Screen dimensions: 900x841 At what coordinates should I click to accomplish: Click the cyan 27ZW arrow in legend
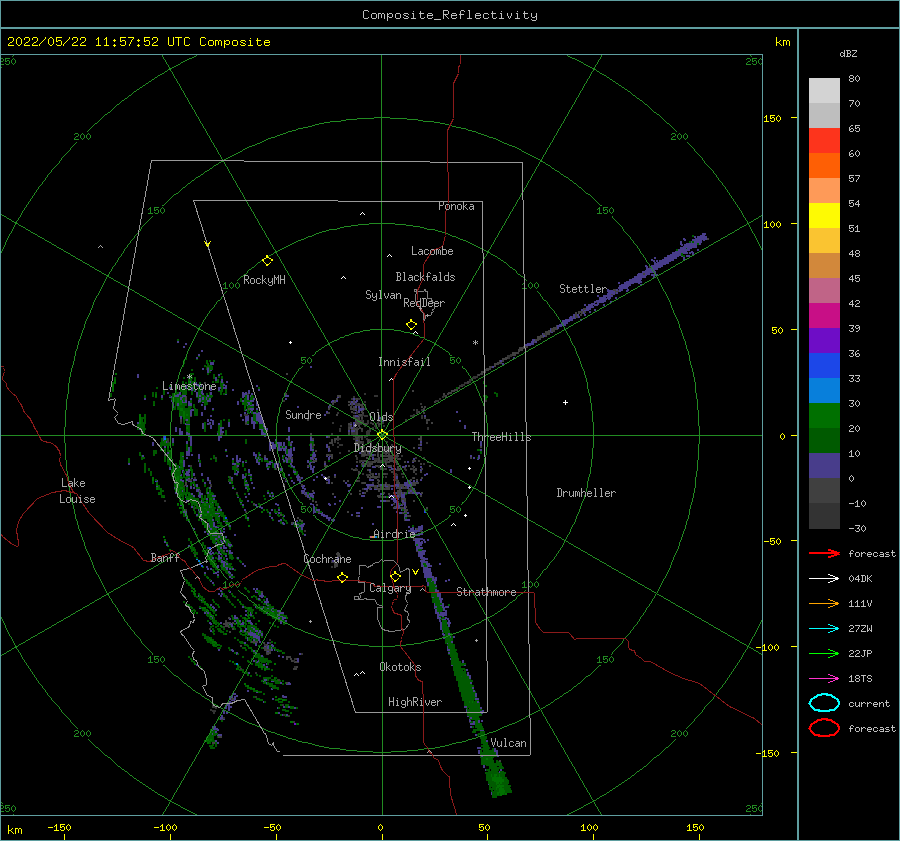pyautogui.click(x=824, y=629)
